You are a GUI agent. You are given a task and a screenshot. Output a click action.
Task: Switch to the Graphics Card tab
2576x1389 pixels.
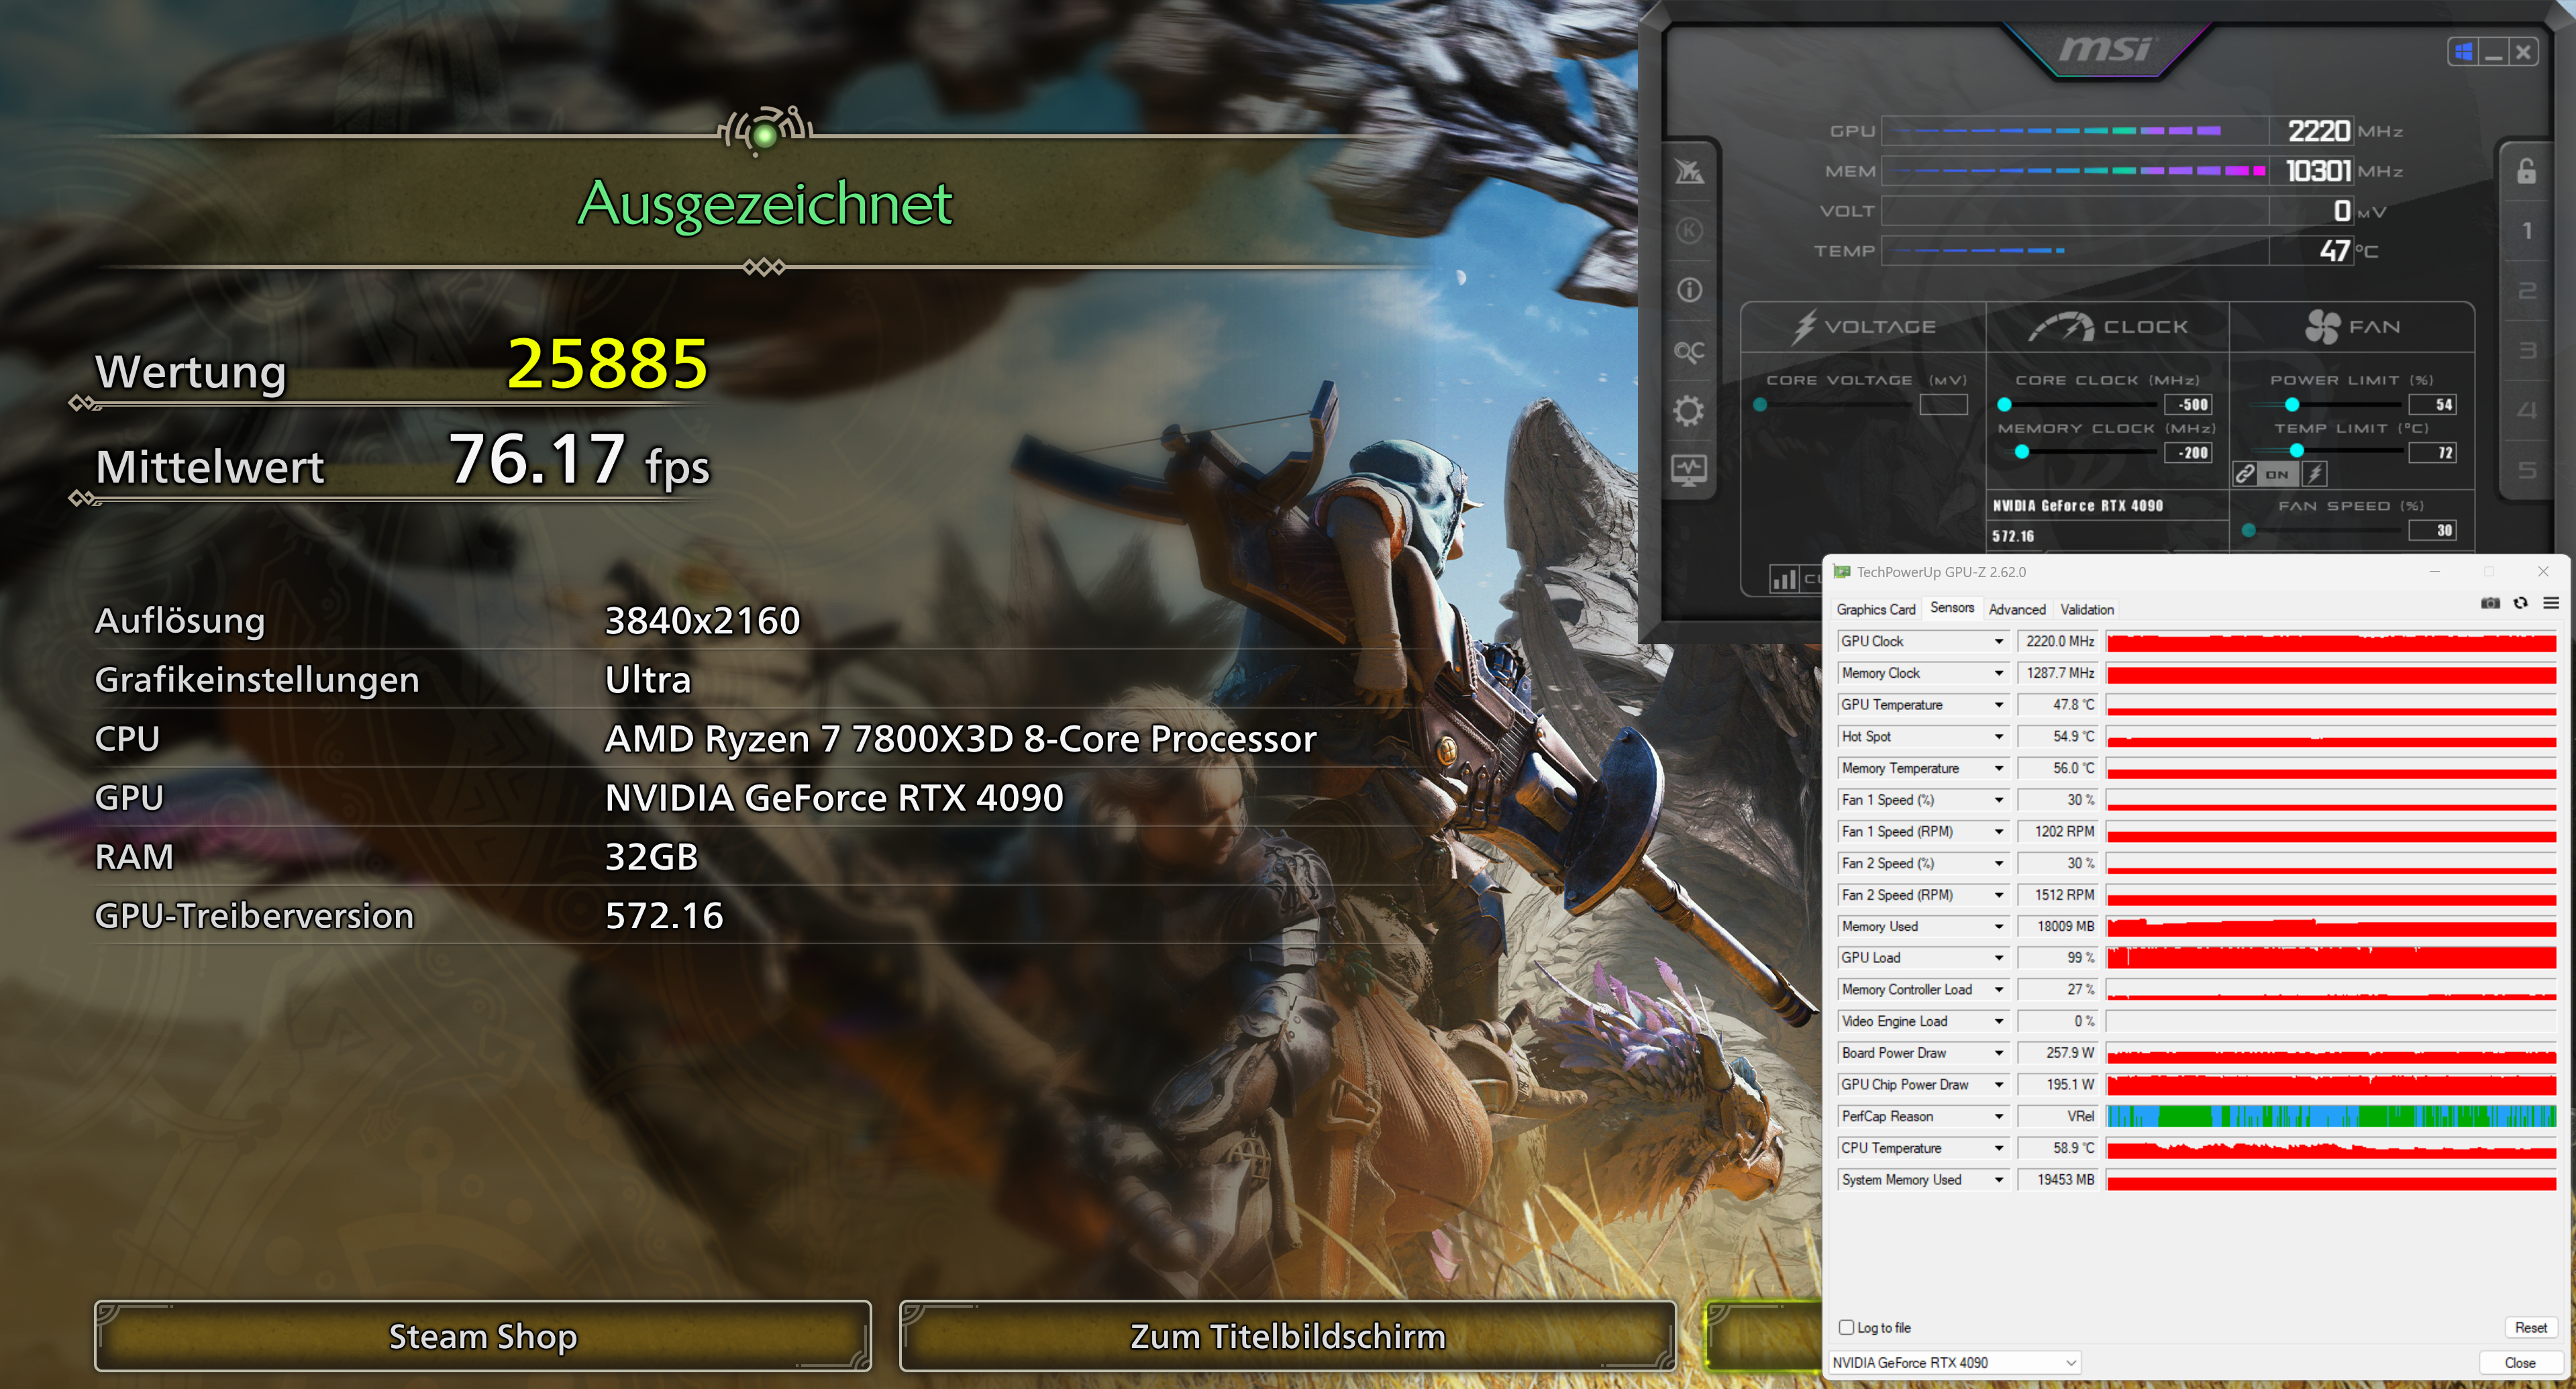coord(1875,609)
